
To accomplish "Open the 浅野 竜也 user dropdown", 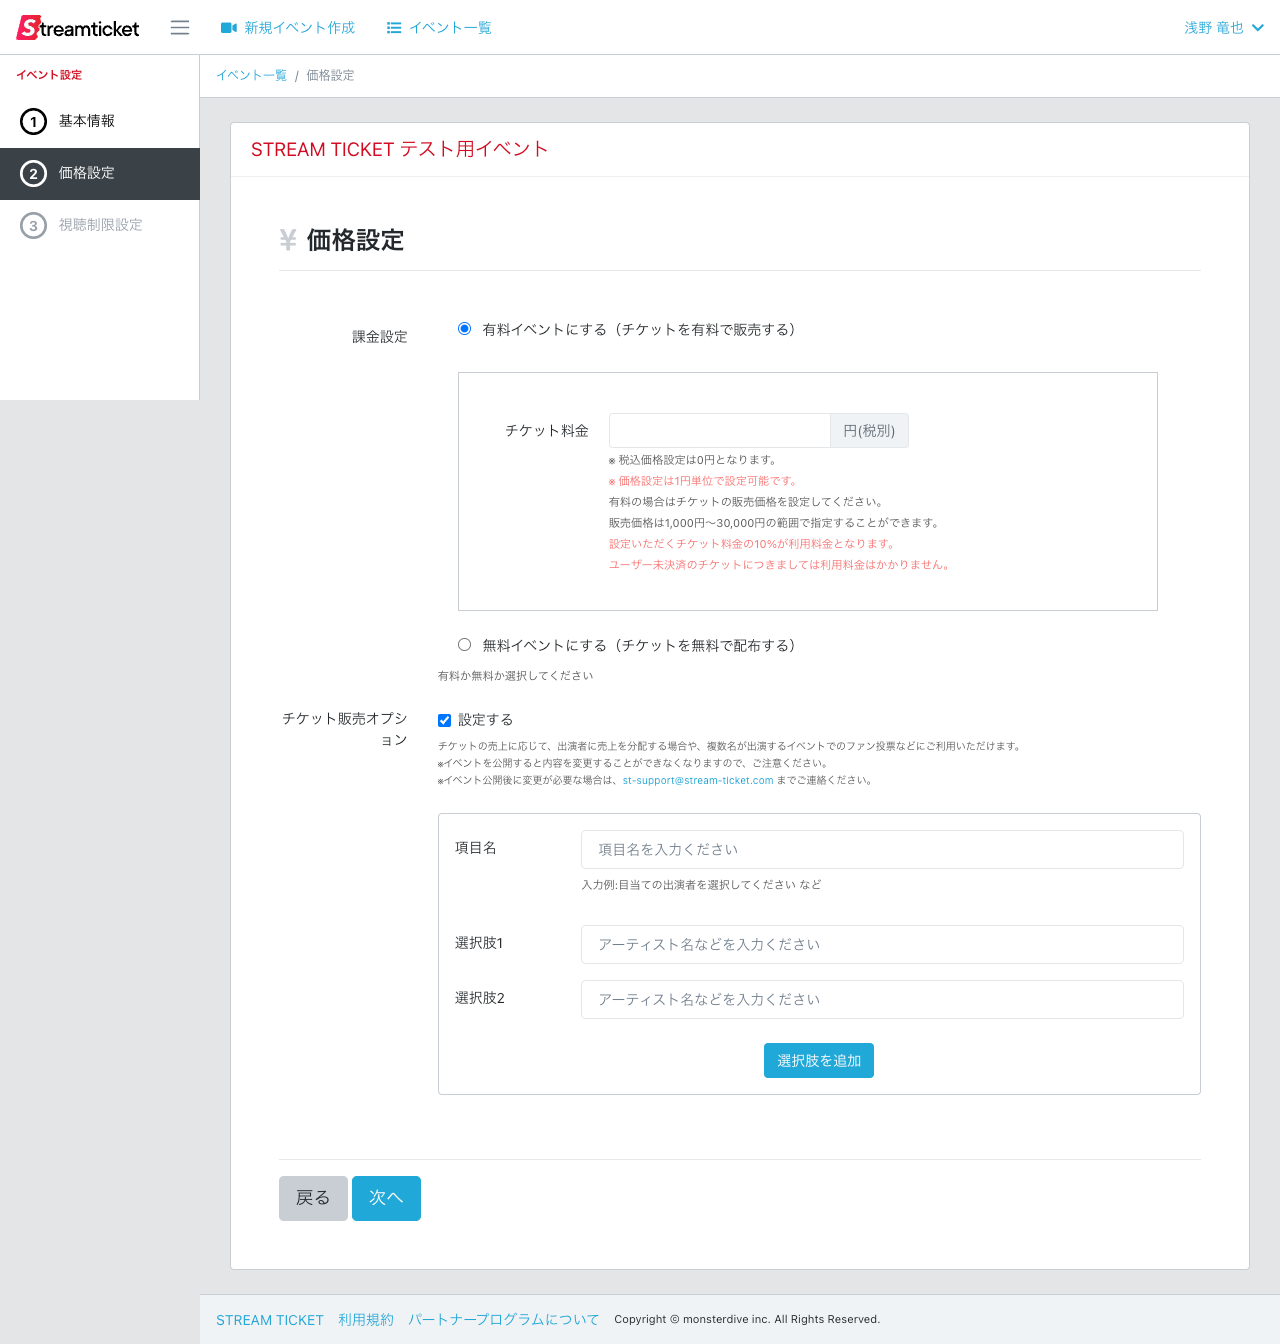I will [1224, 28].
